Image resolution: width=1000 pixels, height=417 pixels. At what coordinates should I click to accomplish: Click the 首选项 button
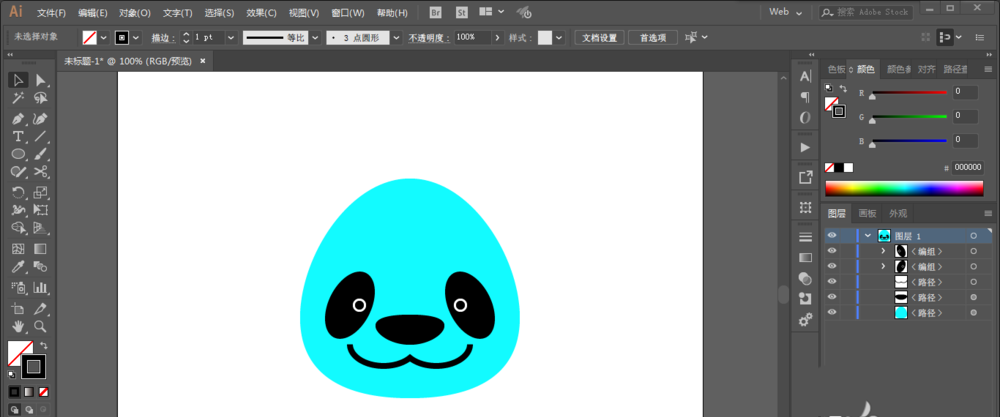point(652,38)
